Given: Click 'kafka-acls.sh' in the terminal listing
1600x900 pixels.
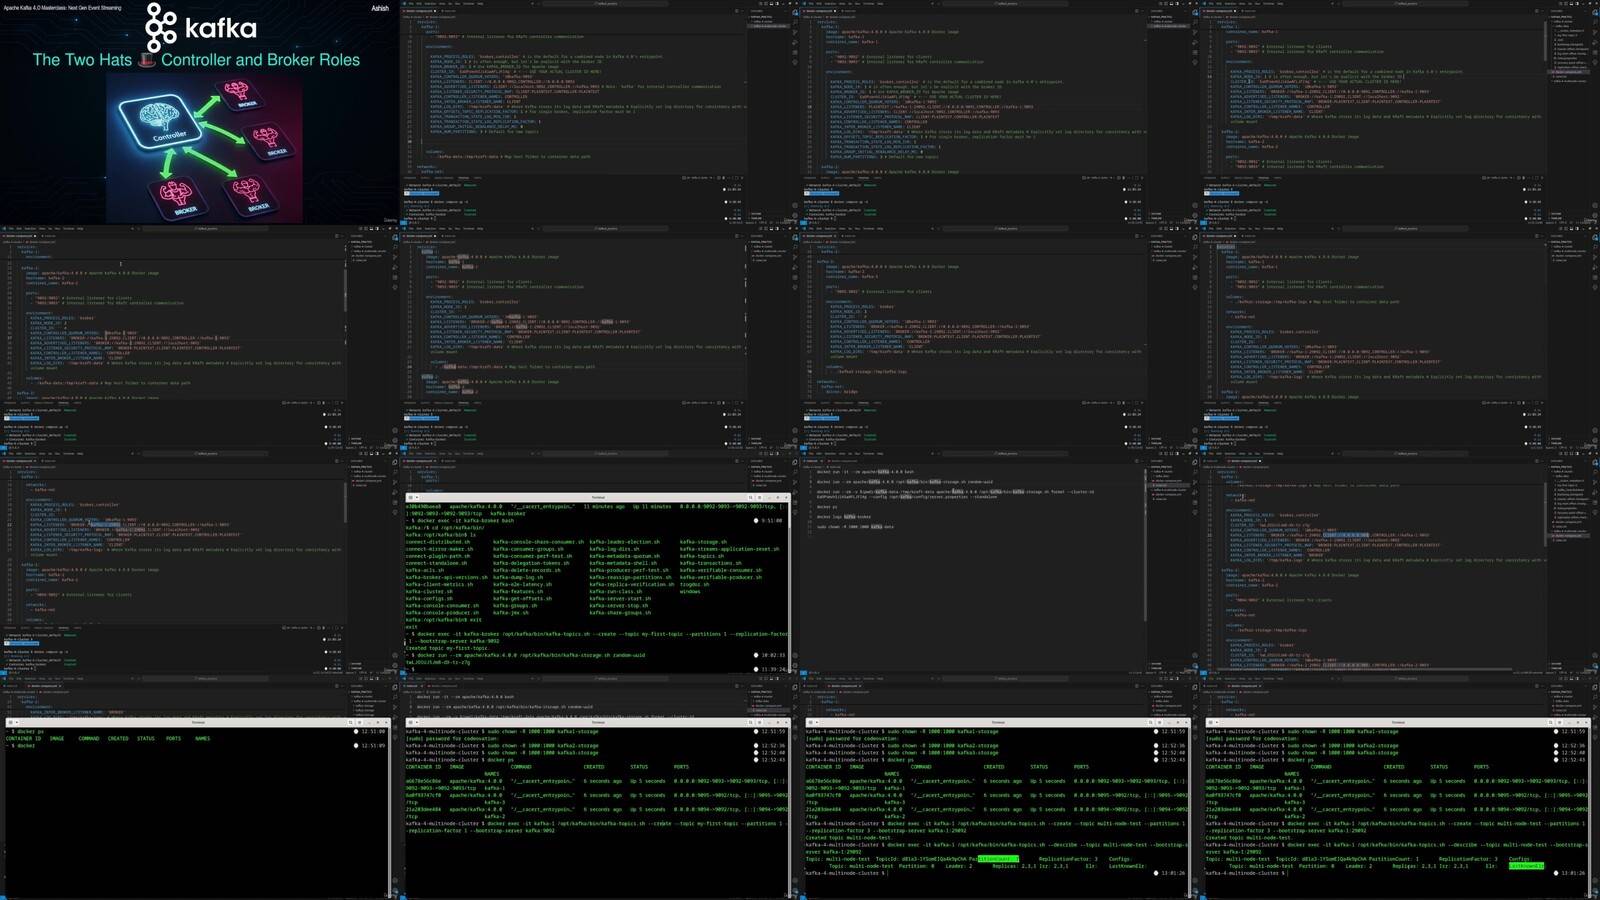Looking at the screenshot, I should (x=424, y=570).
